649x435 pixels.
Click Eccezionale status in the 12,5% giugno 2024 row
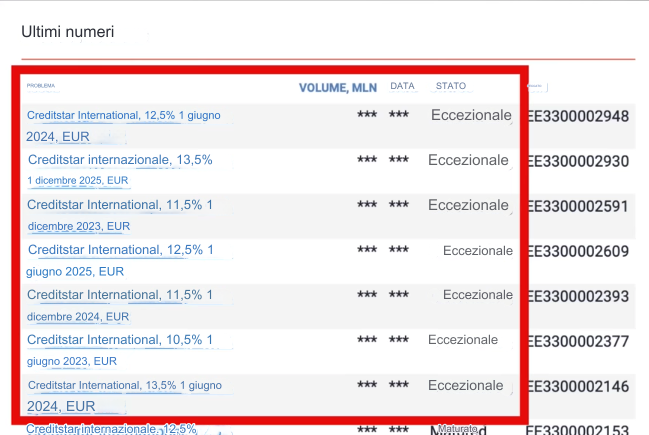click(471, 115)
